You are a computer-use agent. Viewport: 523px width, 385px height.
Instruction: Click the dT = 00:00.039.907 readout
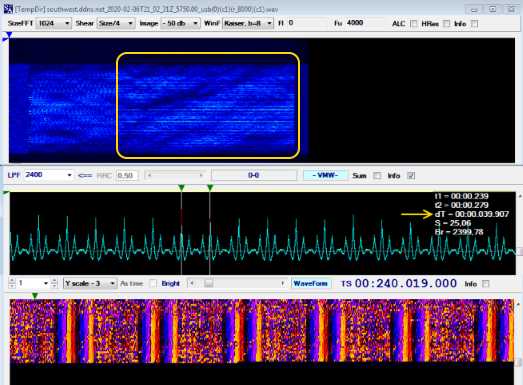pyautogui.click(x=472, y=214)
